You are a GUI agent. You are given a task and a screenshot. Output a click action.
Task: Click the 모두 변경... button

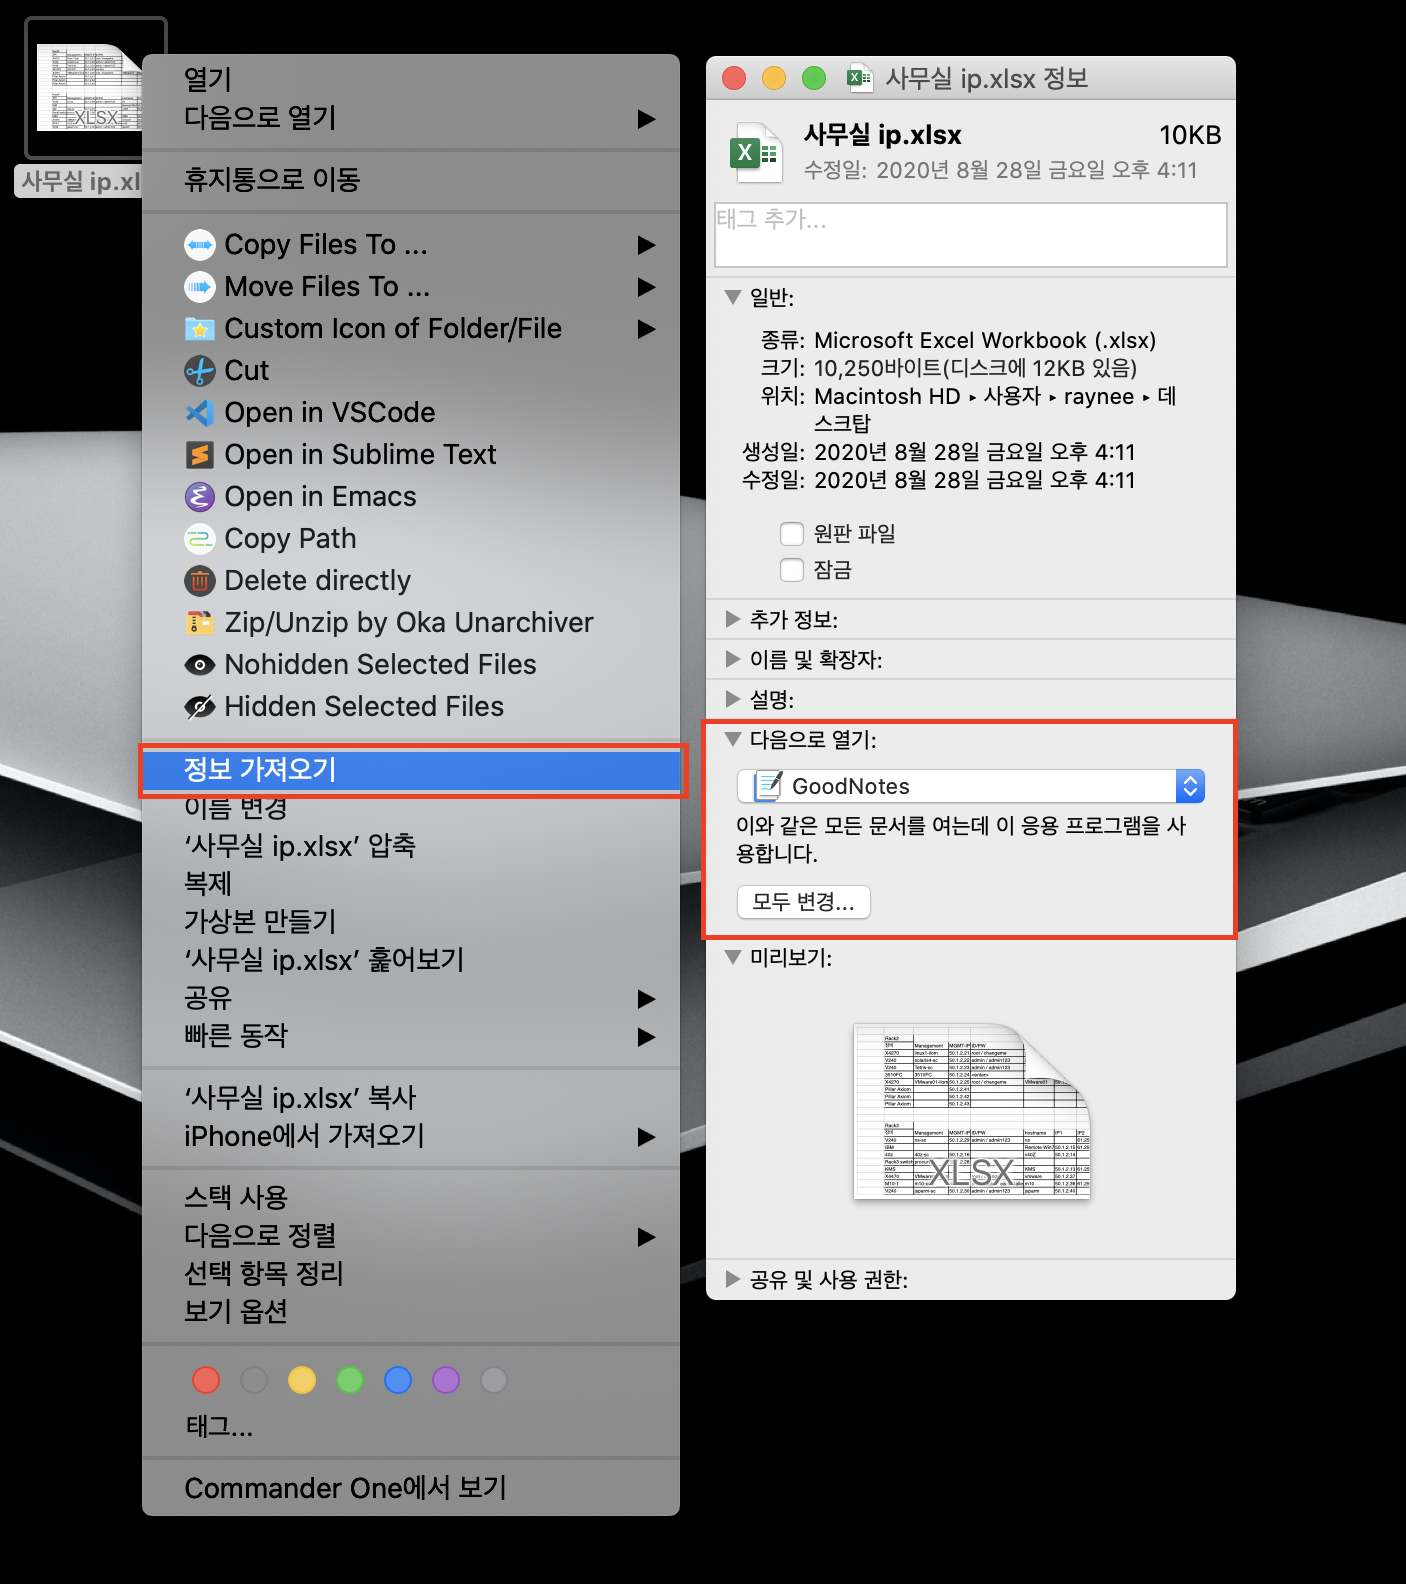804,902
